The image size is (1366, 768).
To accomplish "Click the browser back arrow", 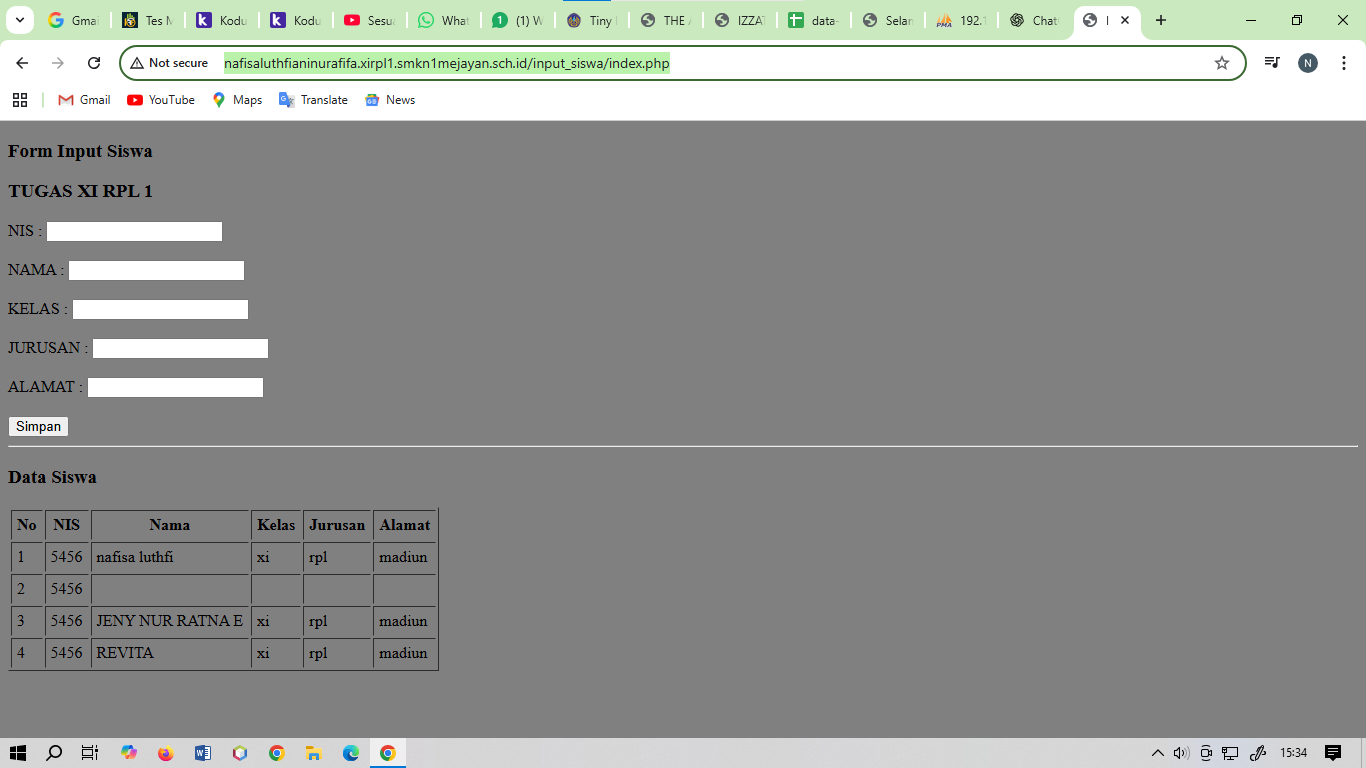I will [x=22, y=63].
